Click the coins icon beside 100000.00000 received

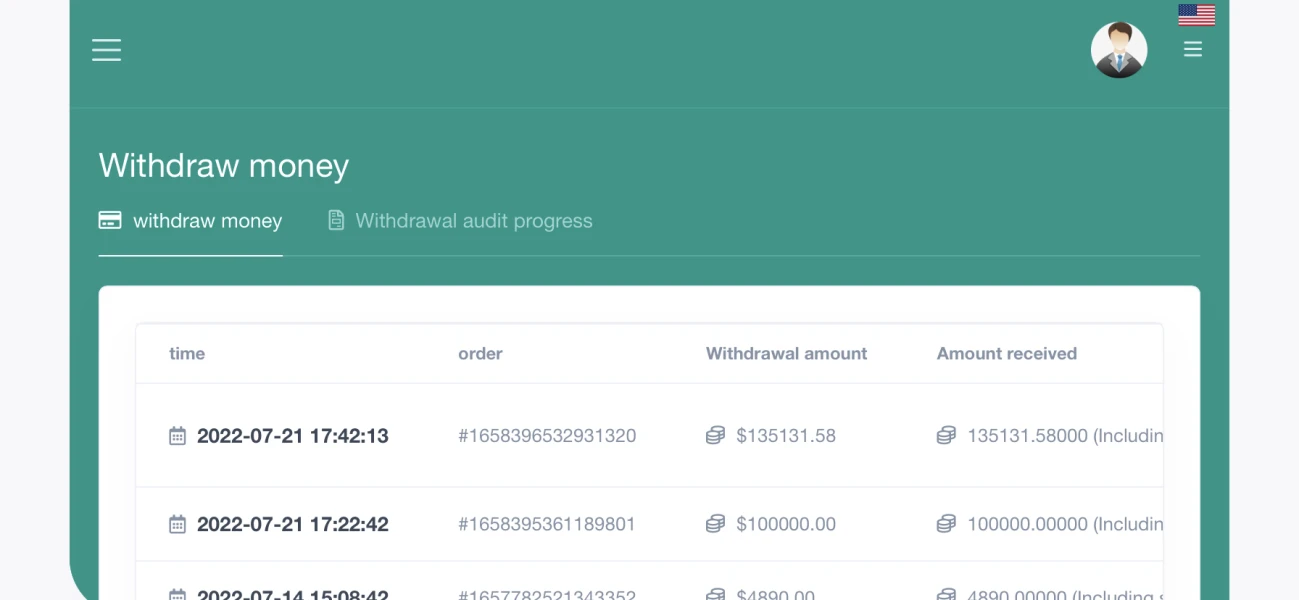tap(946, 524)
